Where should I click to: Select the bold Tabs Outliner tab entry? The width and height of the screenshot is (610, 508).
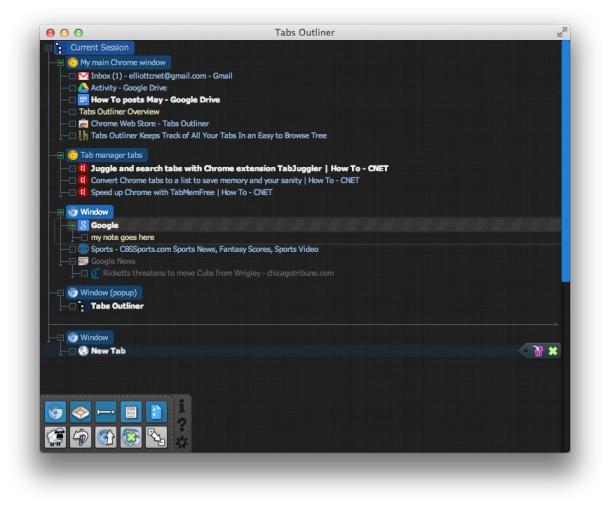point(117,306)
